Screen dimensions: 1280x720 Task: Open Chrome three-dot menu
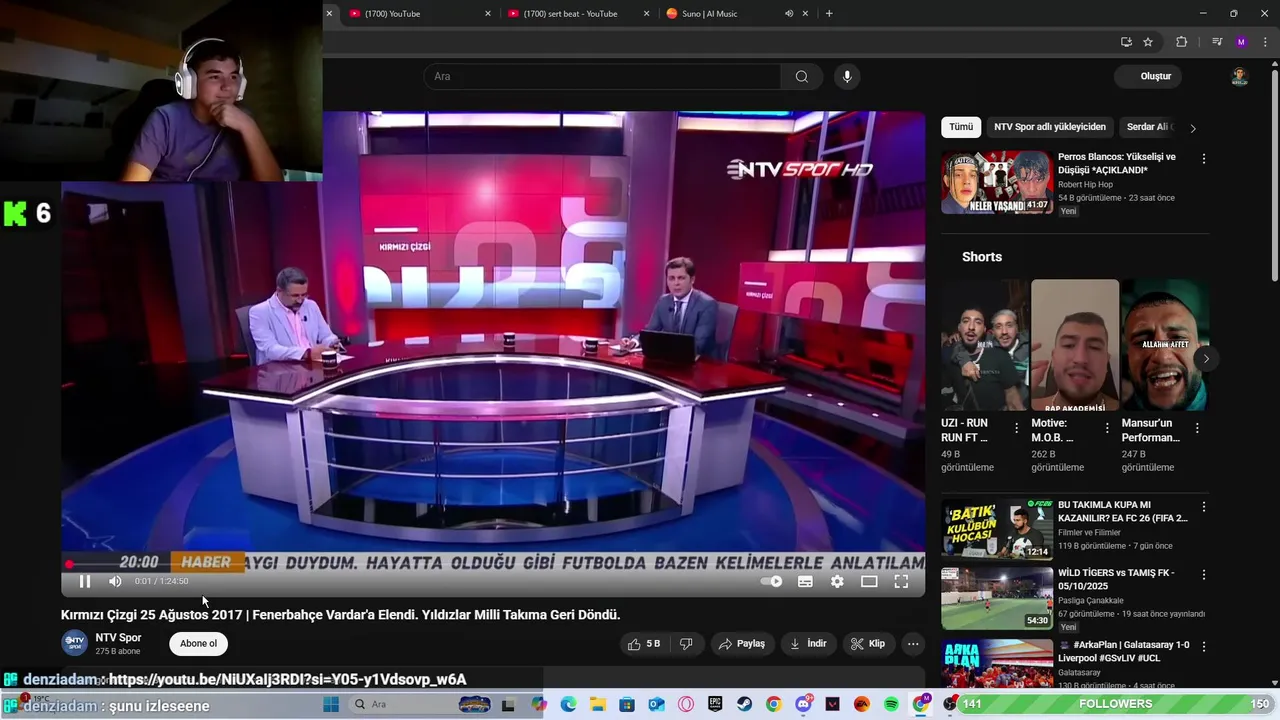[x=1265, y=42]
